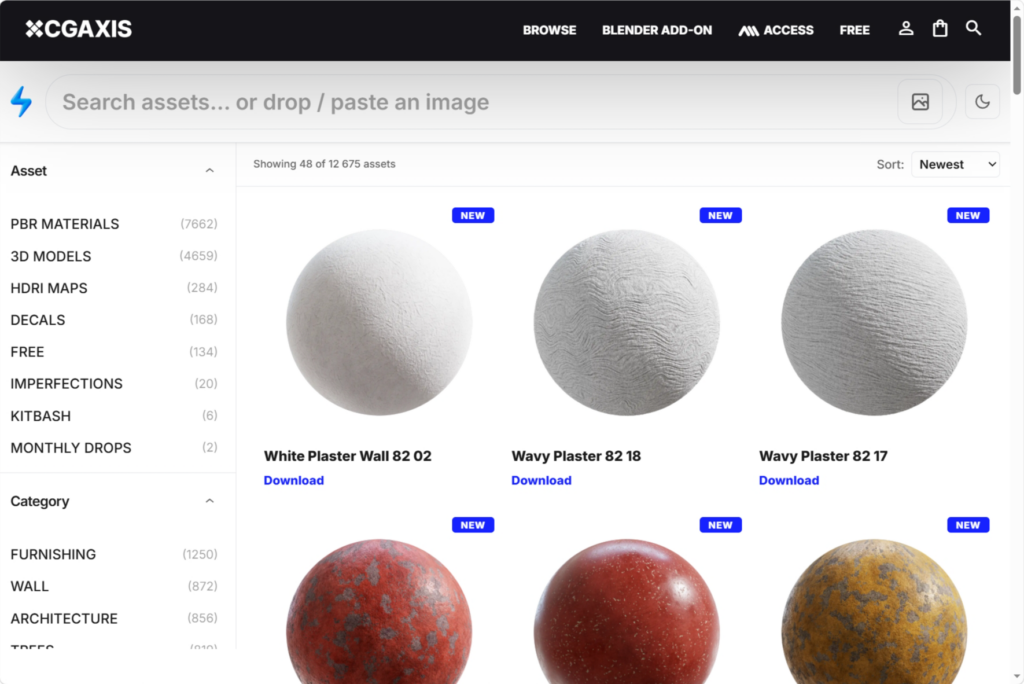Collapse the Asset filter section

(209, 171)
